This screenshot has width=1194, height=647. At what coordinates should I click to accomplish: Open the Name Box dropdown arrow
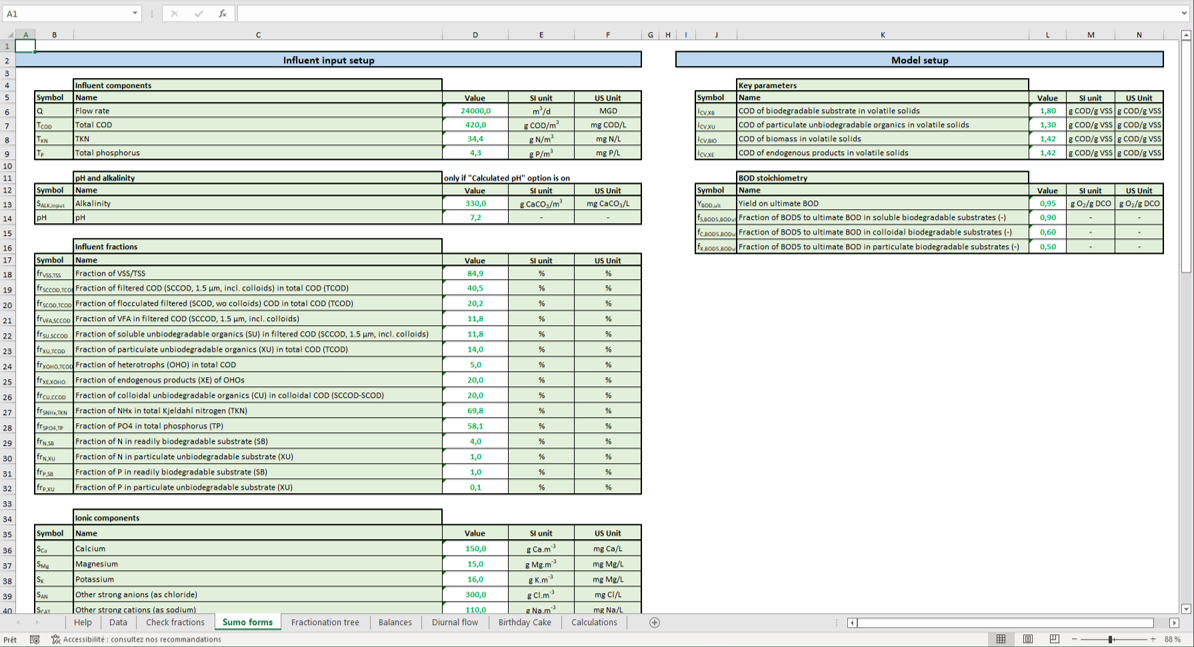click(135, 14)
